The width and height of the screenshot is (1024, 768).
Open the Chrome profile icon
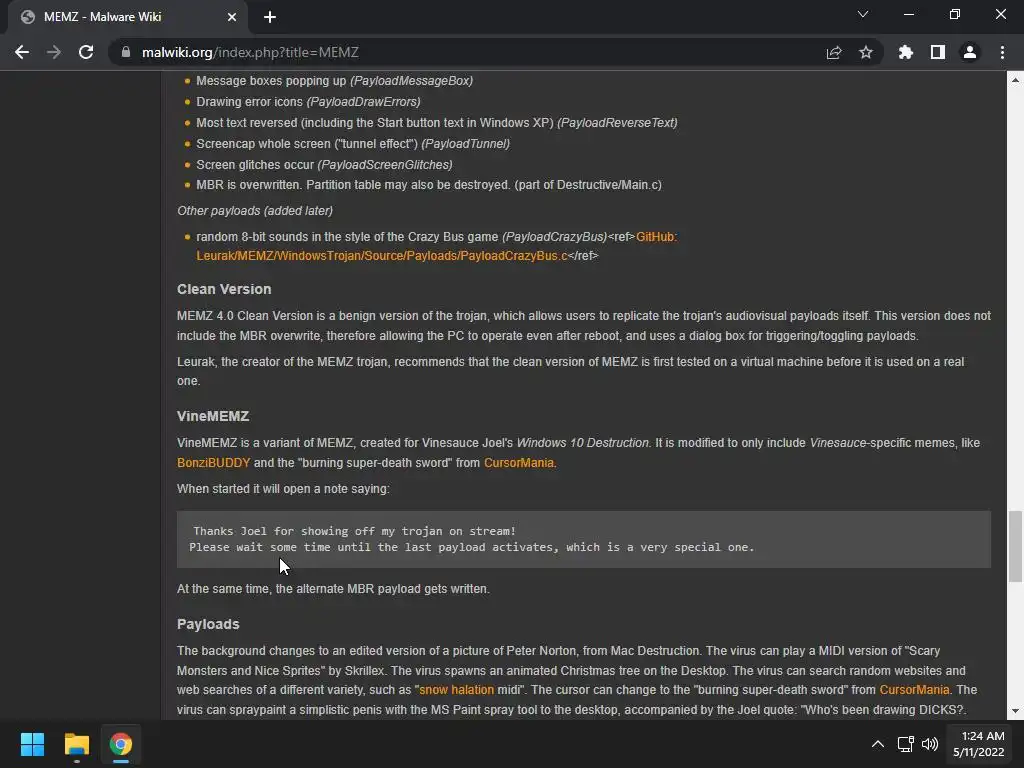pos(970,52)
